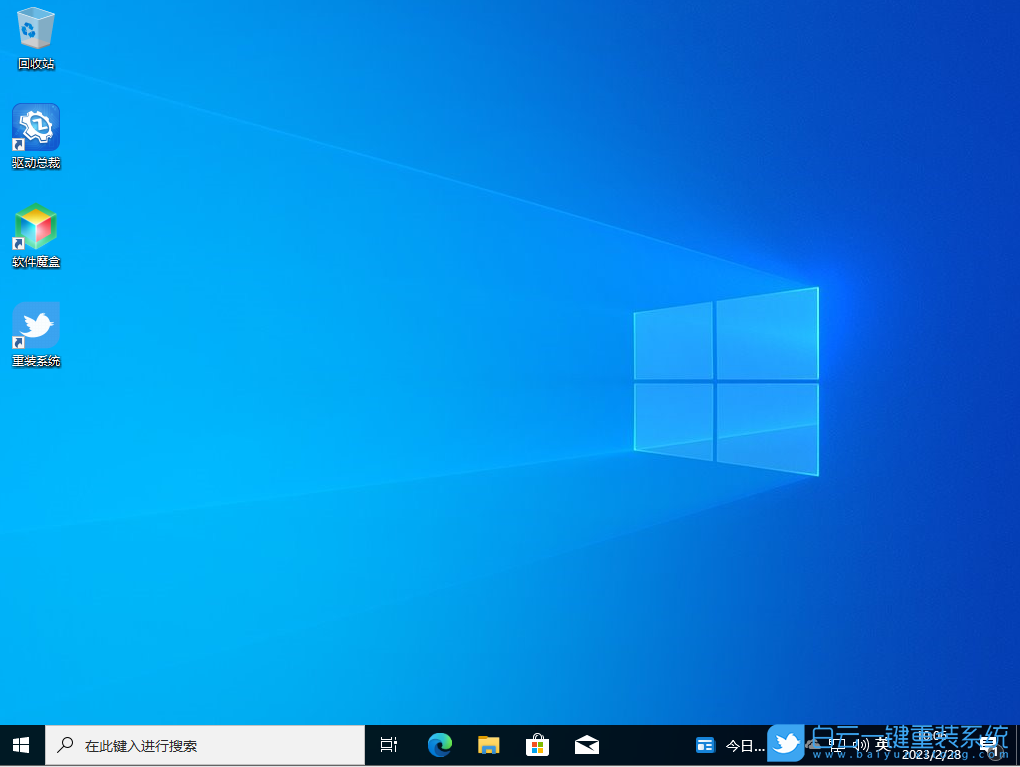Open the pinned Twitter taskbar icon
1020x767 pixels.
click(x=786, y=744)
